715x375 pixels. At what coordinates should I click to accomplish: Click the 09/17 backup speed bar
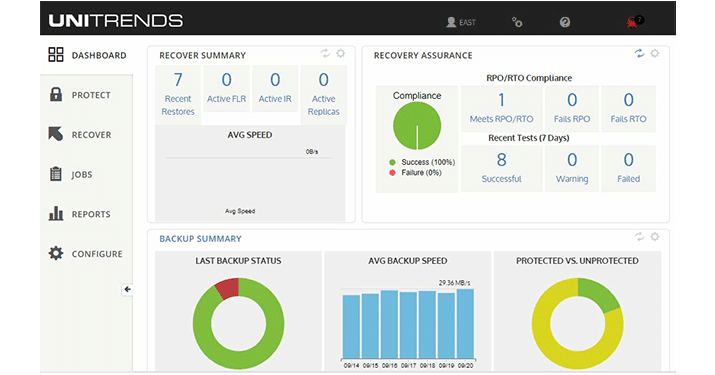coord(408,325)
